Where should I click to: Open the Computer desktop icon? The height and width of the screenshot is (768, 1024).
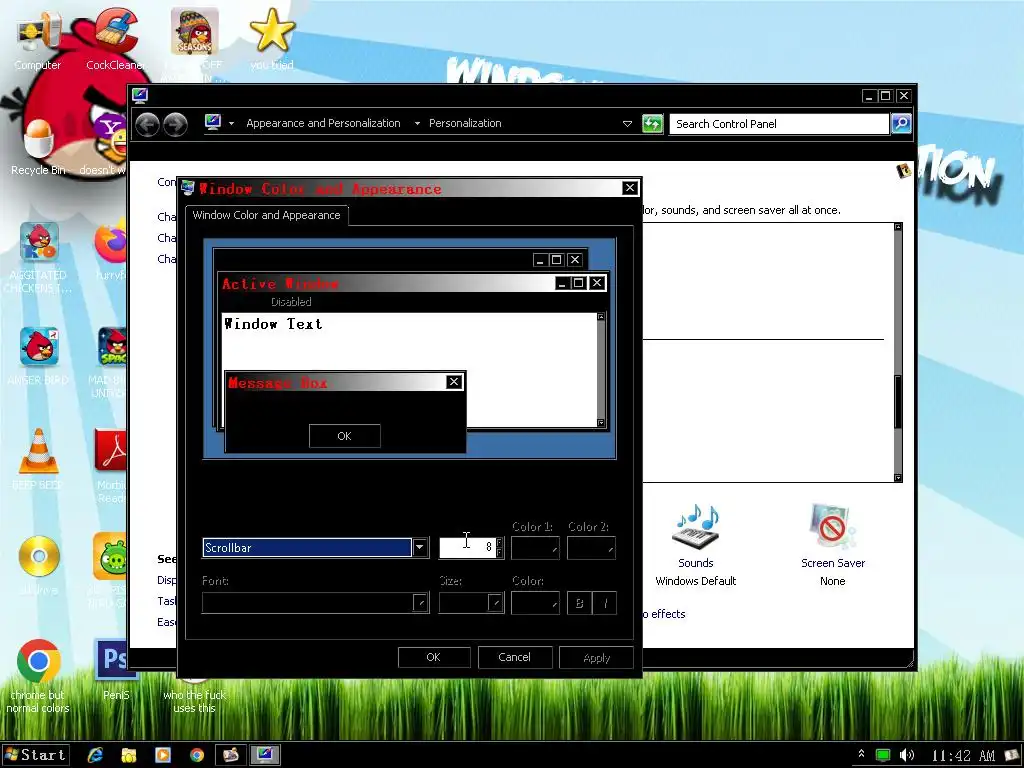pyautogui.click(x=37, y=39)
